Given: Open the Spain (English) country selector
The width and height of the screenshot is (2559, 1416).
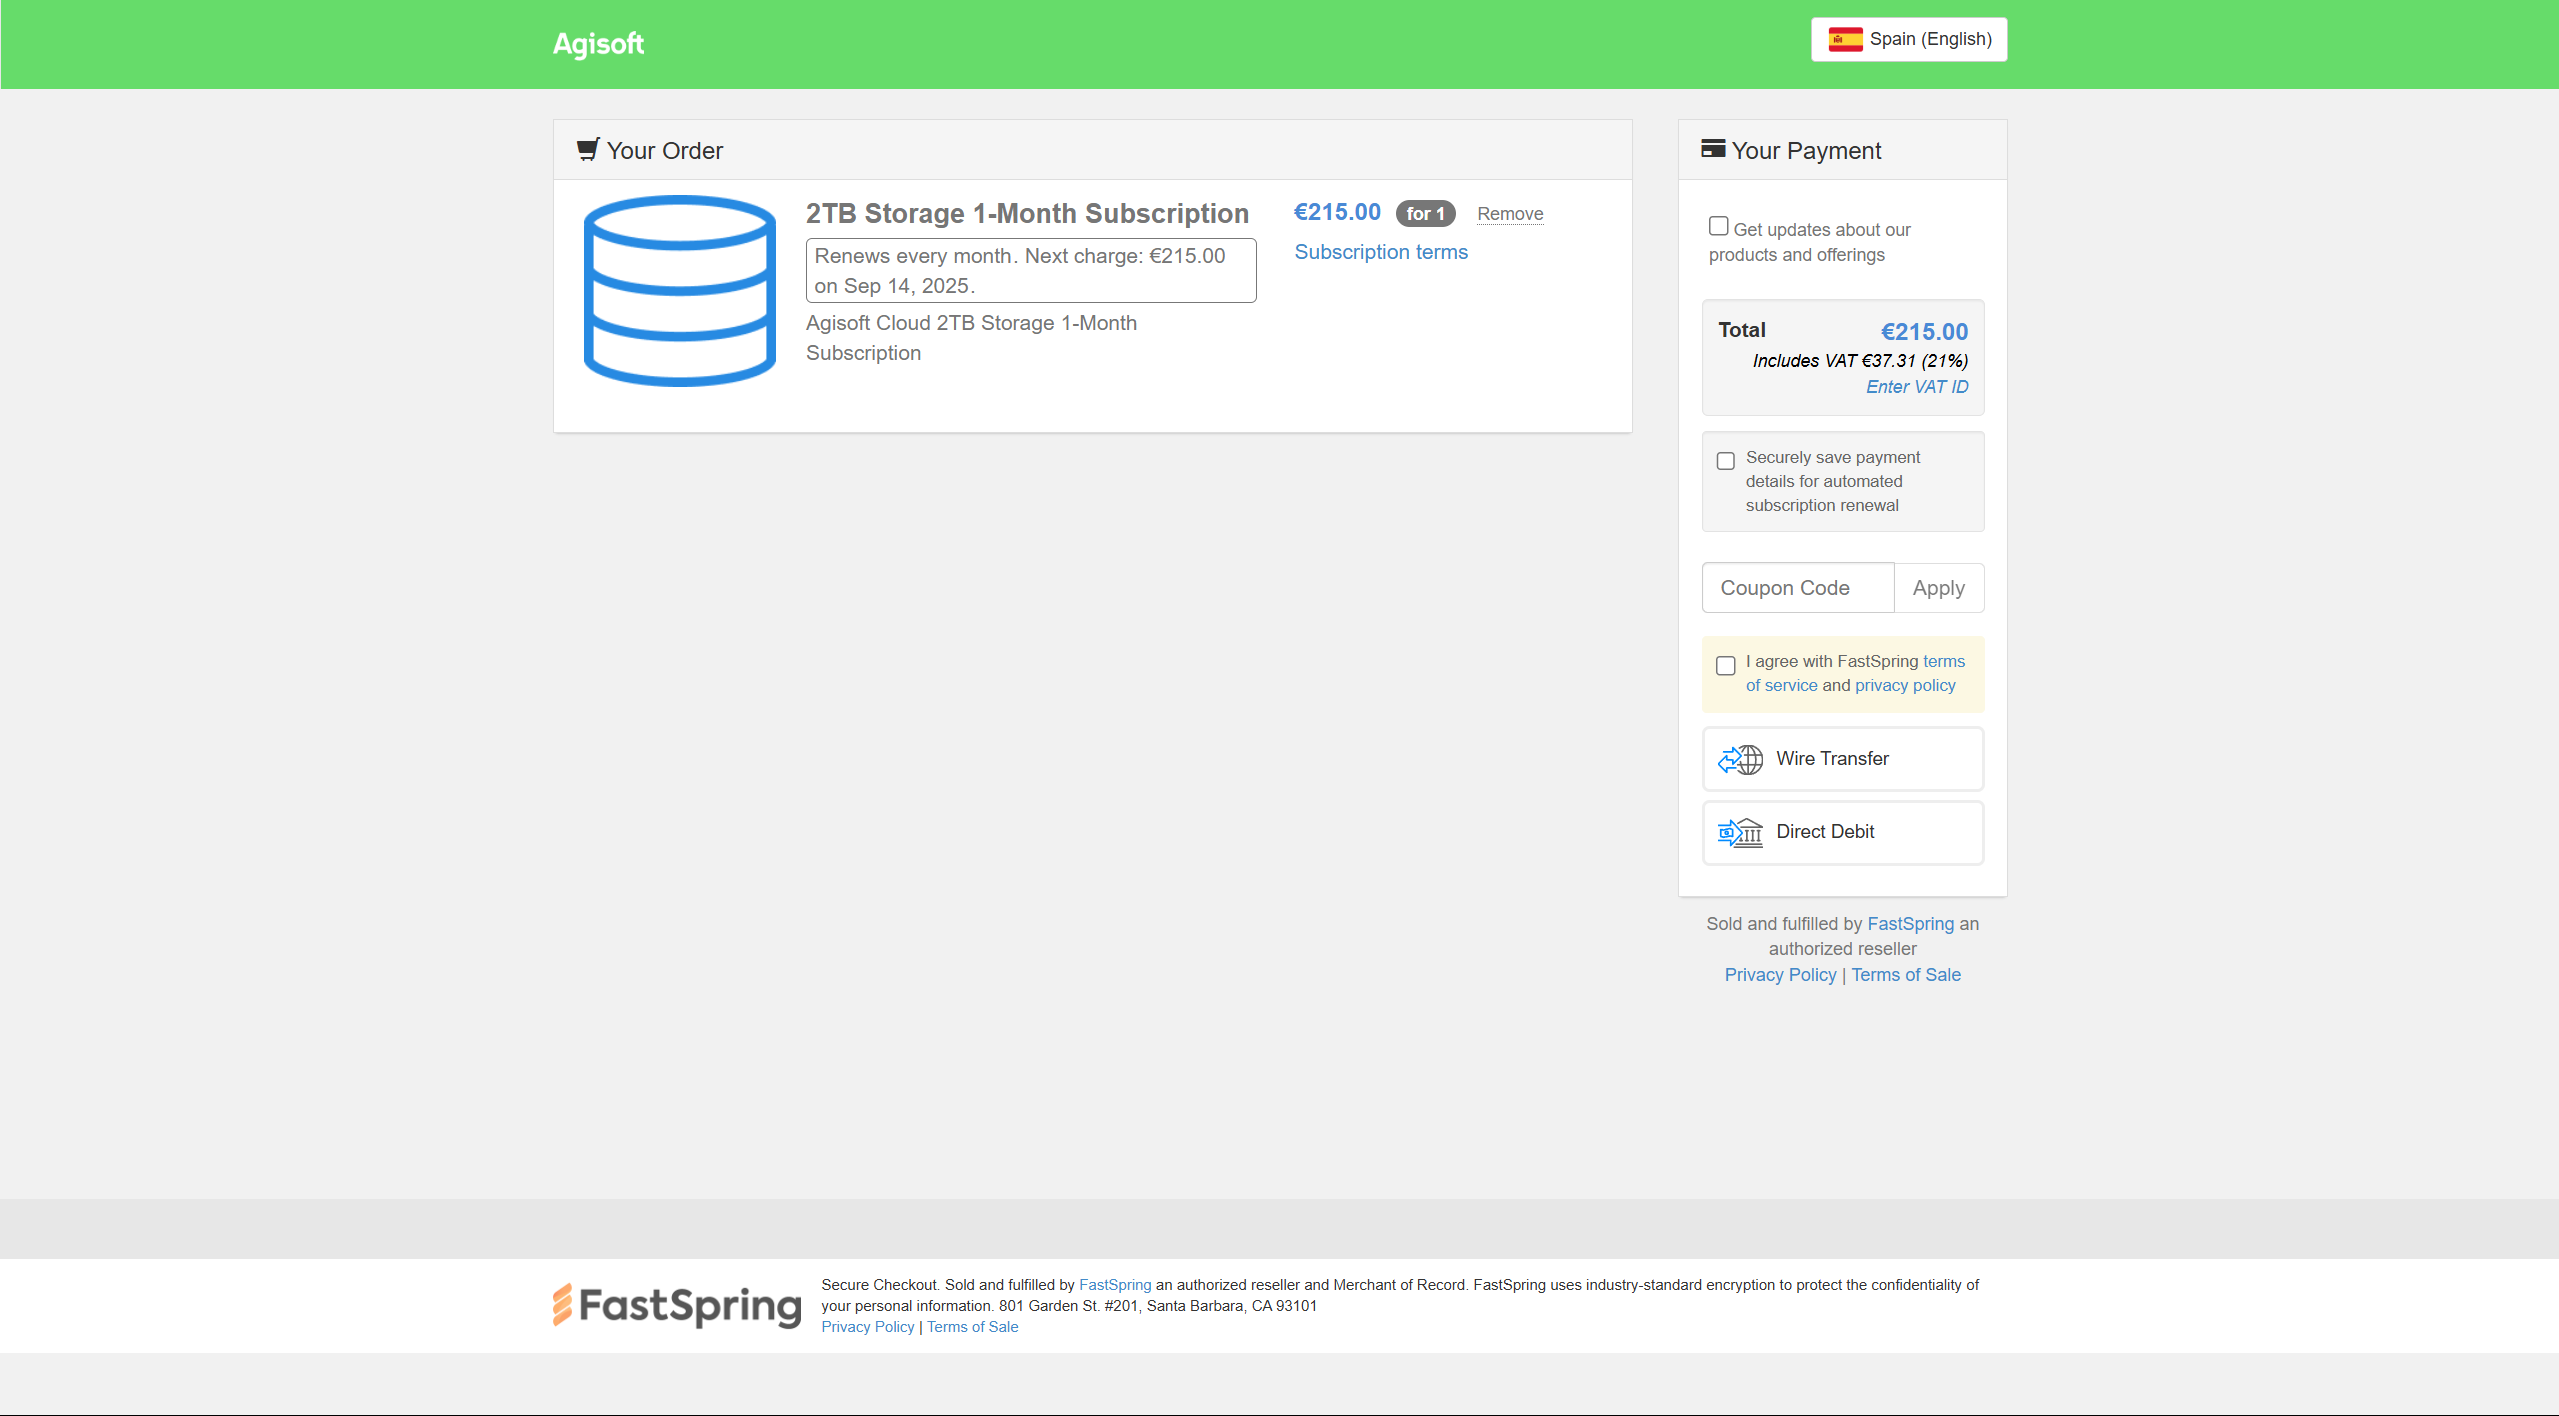Looking at the screenshot, I should 1908,39.
